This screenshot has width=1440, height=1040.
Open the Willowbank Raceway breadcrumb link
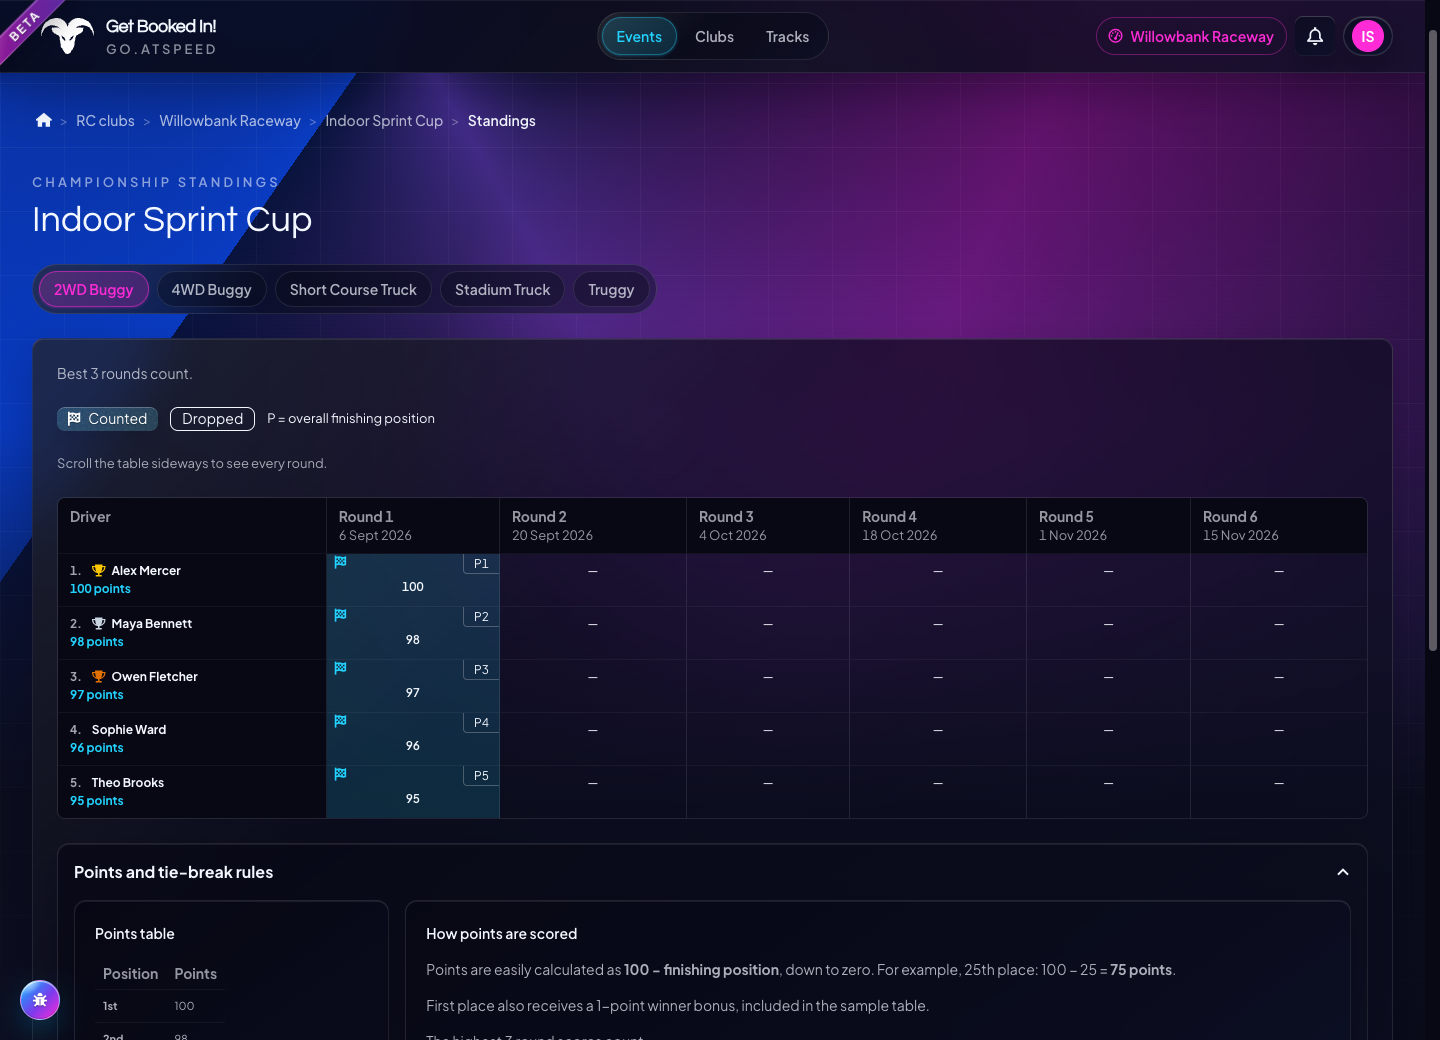pyautogui.click(x=230, y=121)
